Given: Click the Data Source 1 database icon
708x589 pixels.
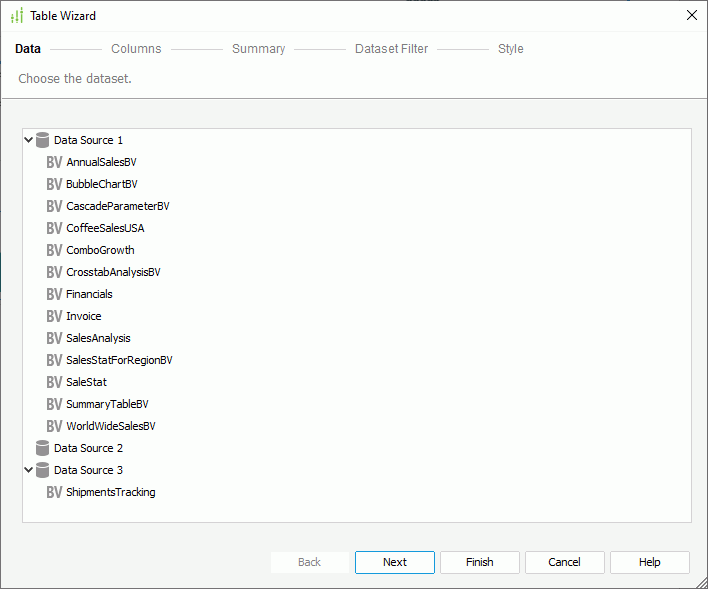Looking at the screenshot, I should [x=42, y=140].
